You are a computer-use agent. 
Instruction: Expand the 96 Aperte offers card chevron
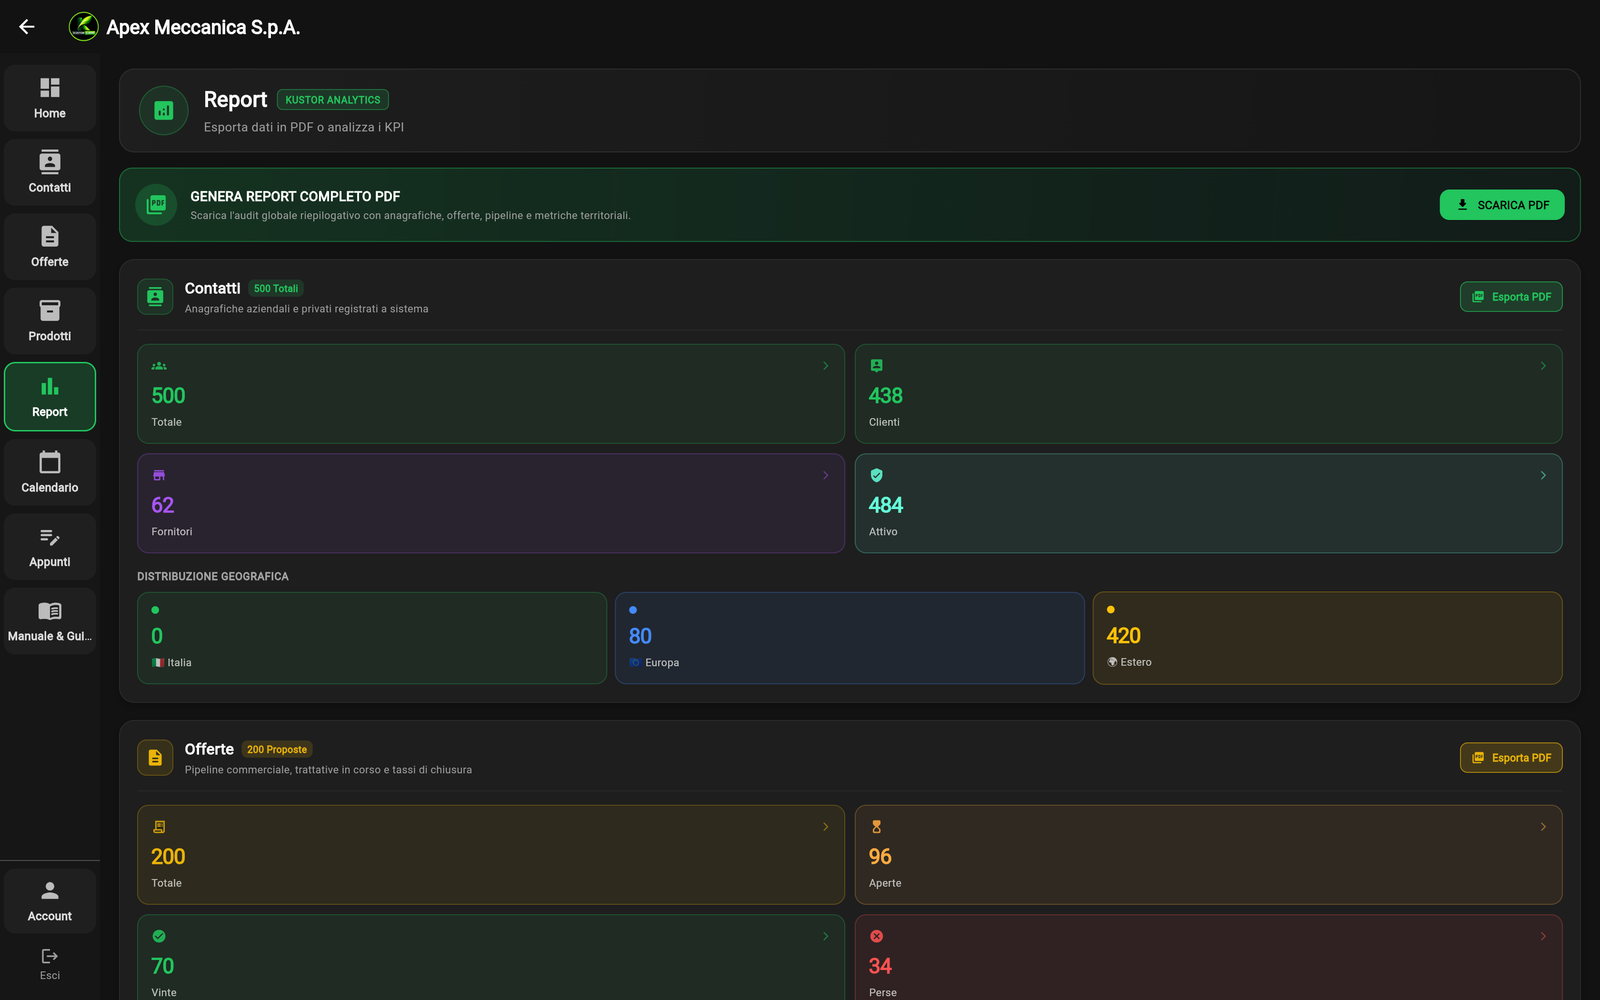(1543, 827)
